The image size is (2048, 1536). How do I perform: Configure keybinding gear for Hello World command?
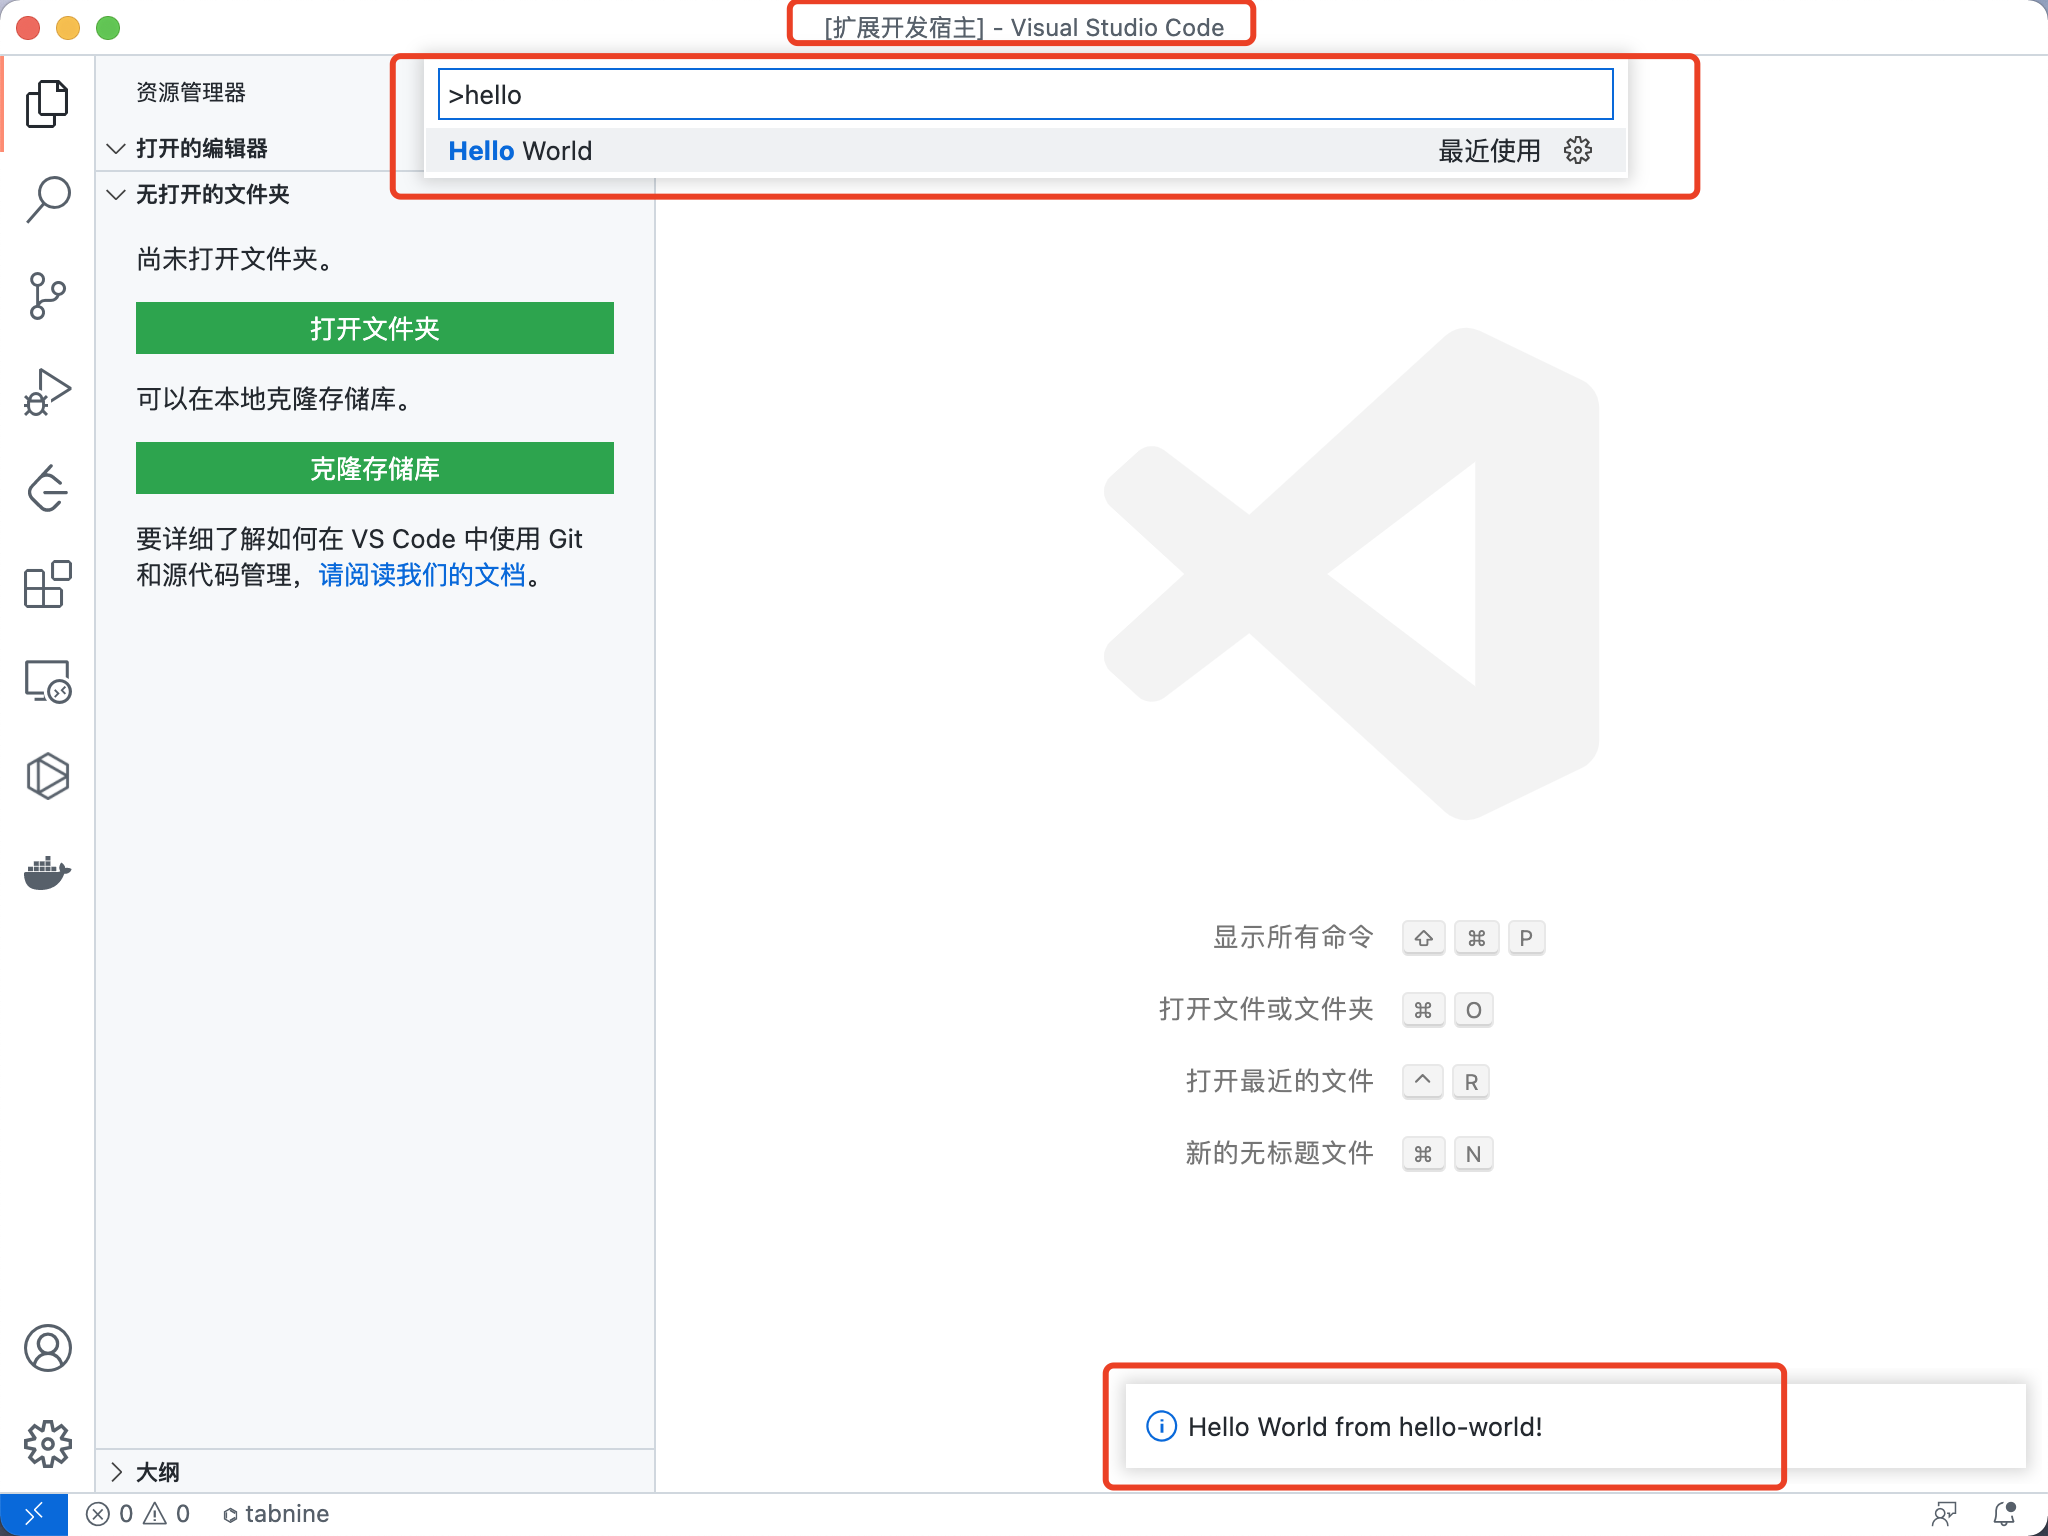[x=1578, y=151]
